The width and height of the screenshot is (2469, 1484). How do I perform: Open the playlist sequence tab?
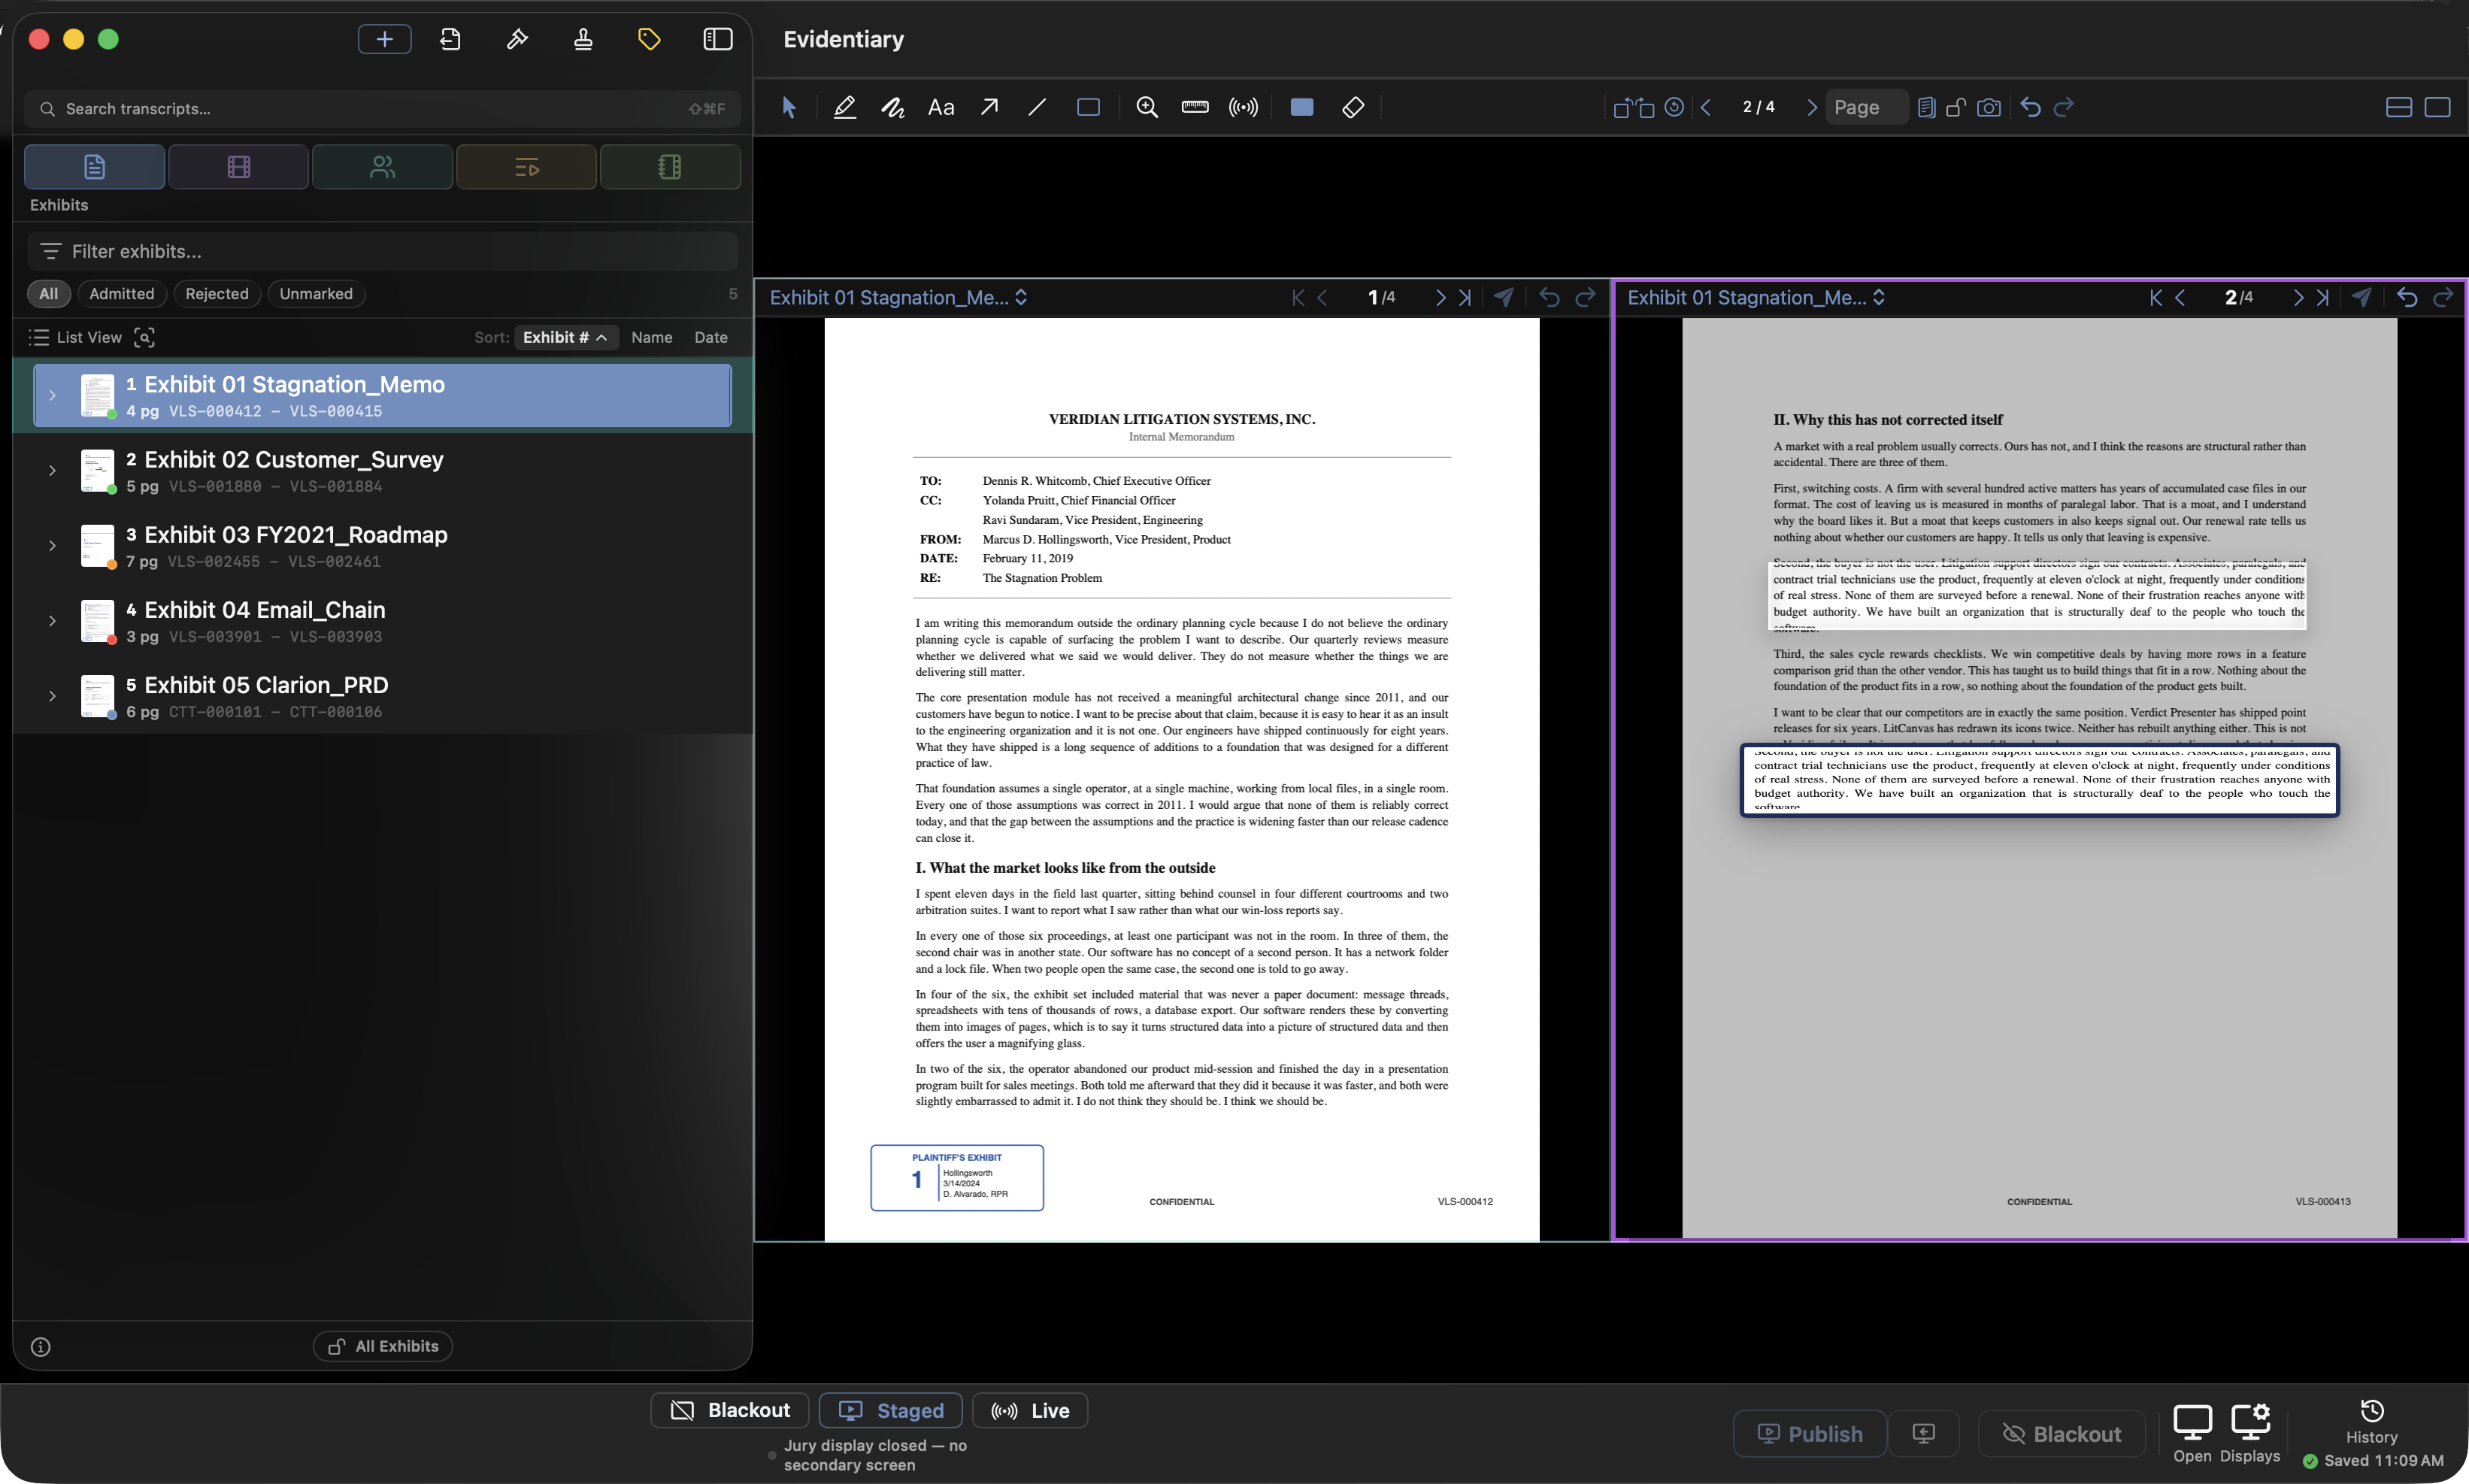pos(526,166)
